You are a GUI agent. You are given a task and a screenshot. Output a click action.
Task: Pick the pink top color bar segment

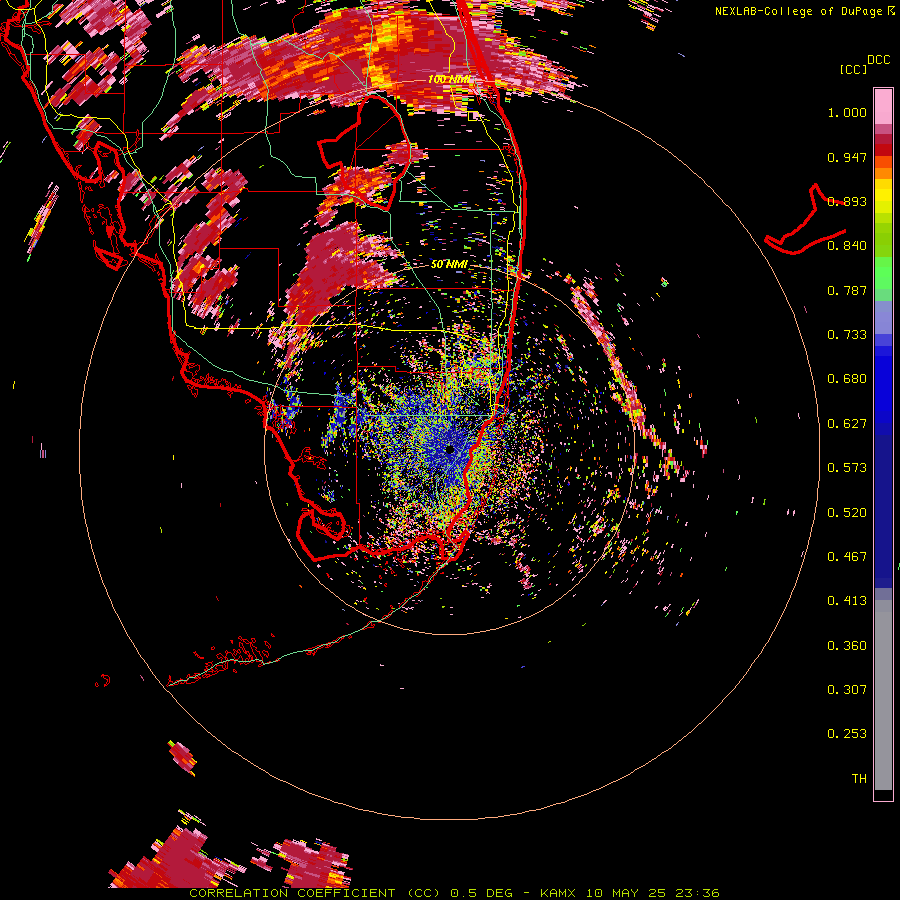(x=883, y=107)
